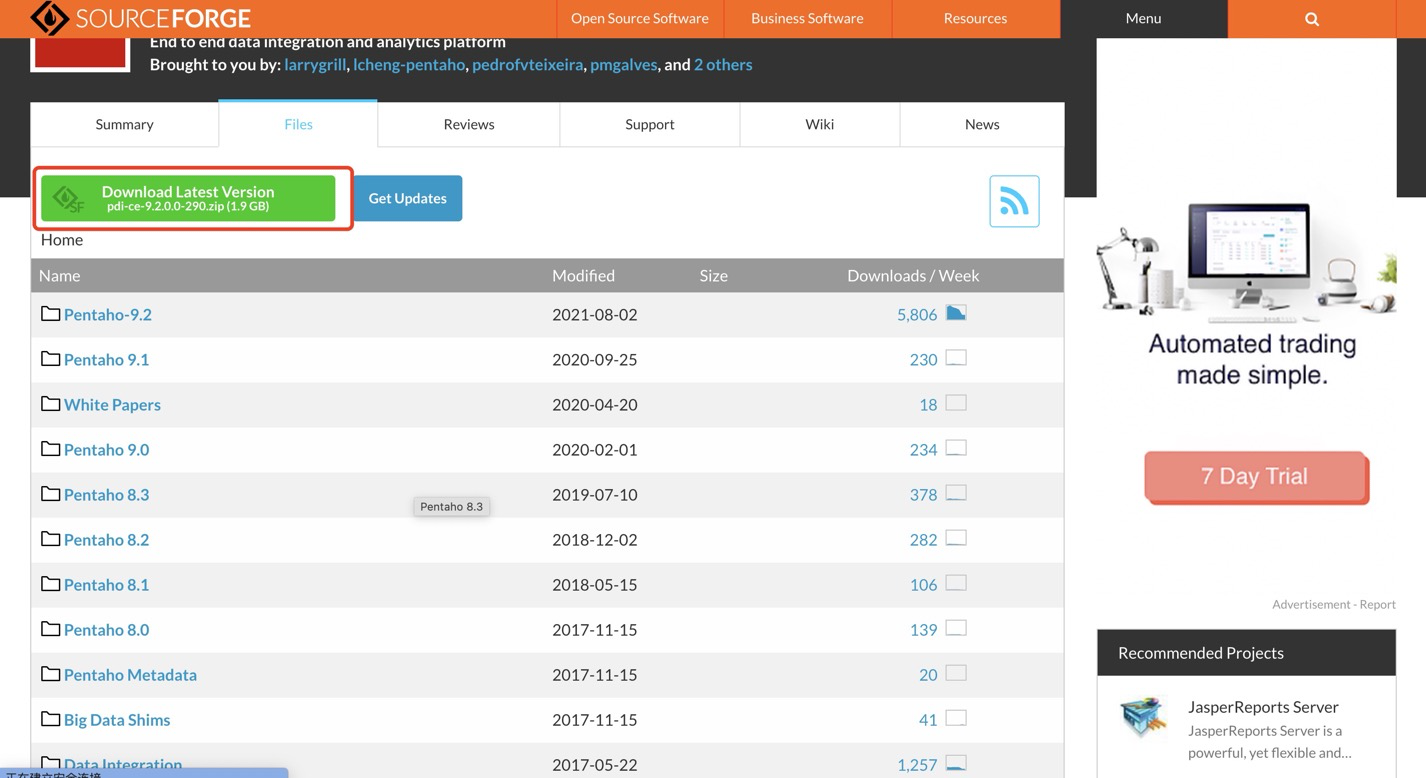1426x778 pixels.
Task: Open the JasperReports Server recommended project
Action: click(1263, 707)
